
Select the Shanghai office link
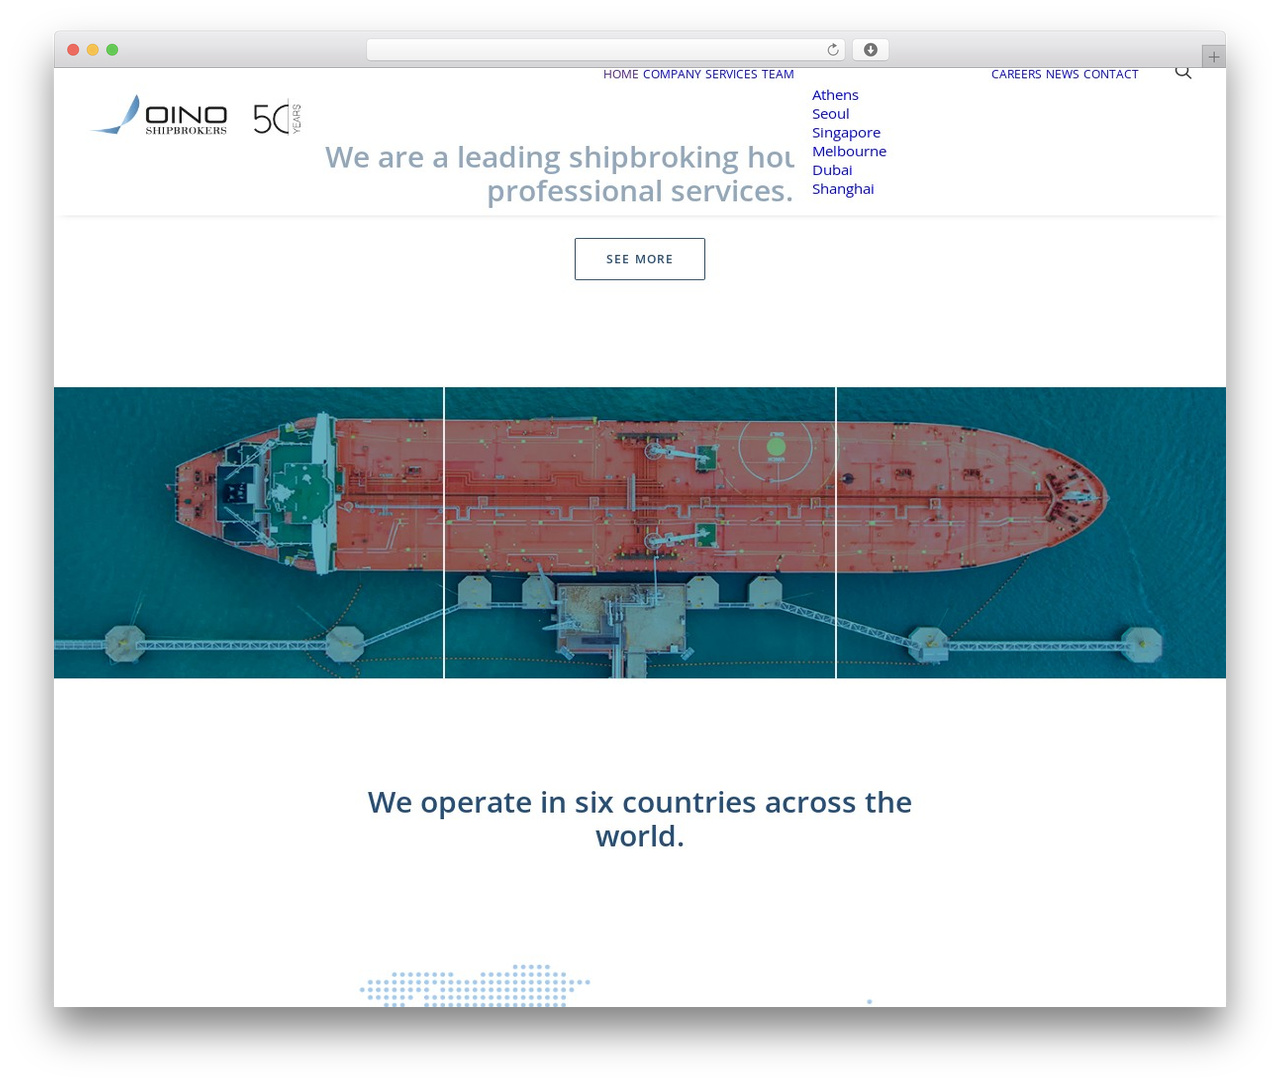point(843,189)
